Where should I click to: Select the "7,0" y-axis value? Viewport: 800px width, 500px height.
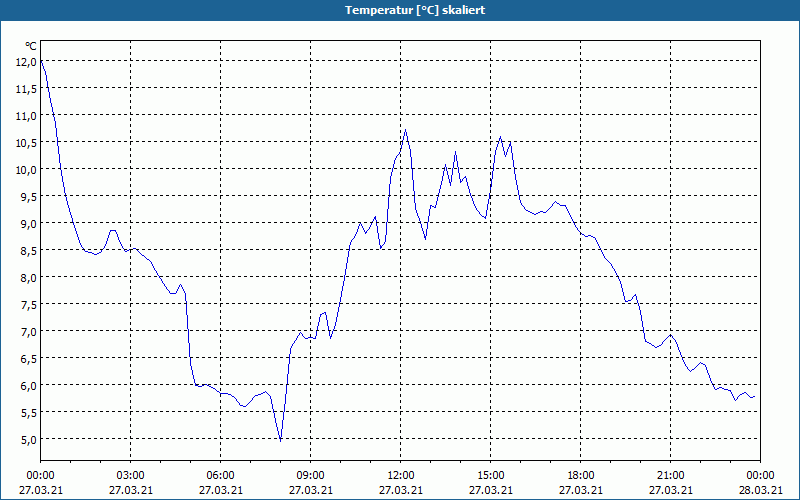[29, 332]
